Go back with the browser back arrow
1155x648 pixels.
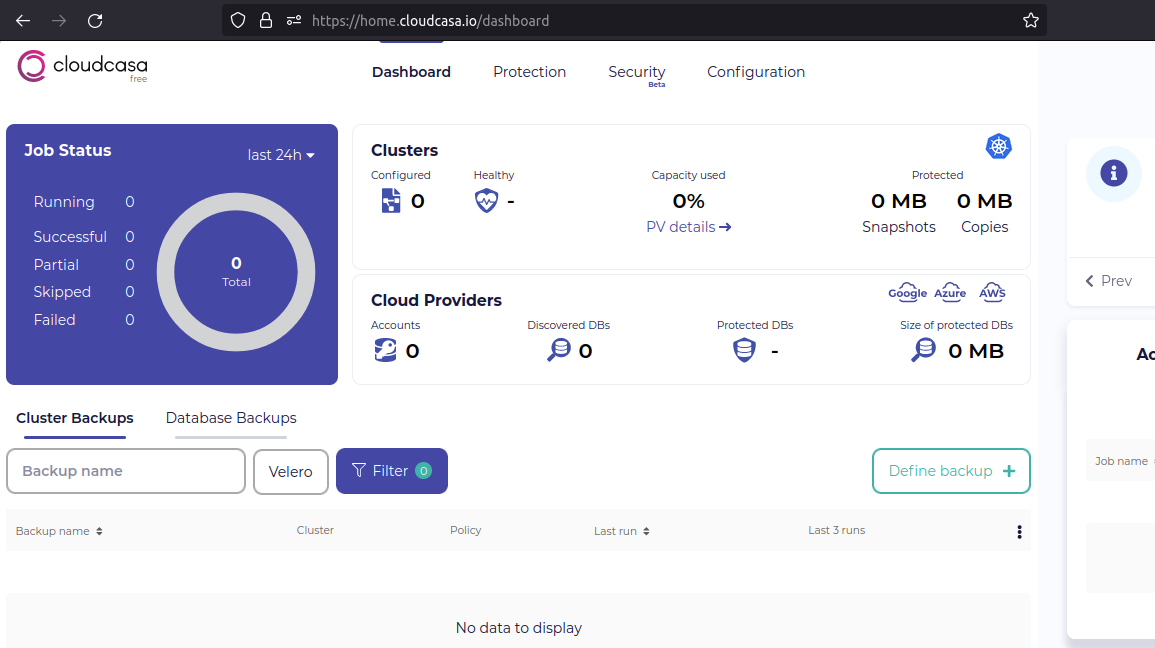[23, 21]
